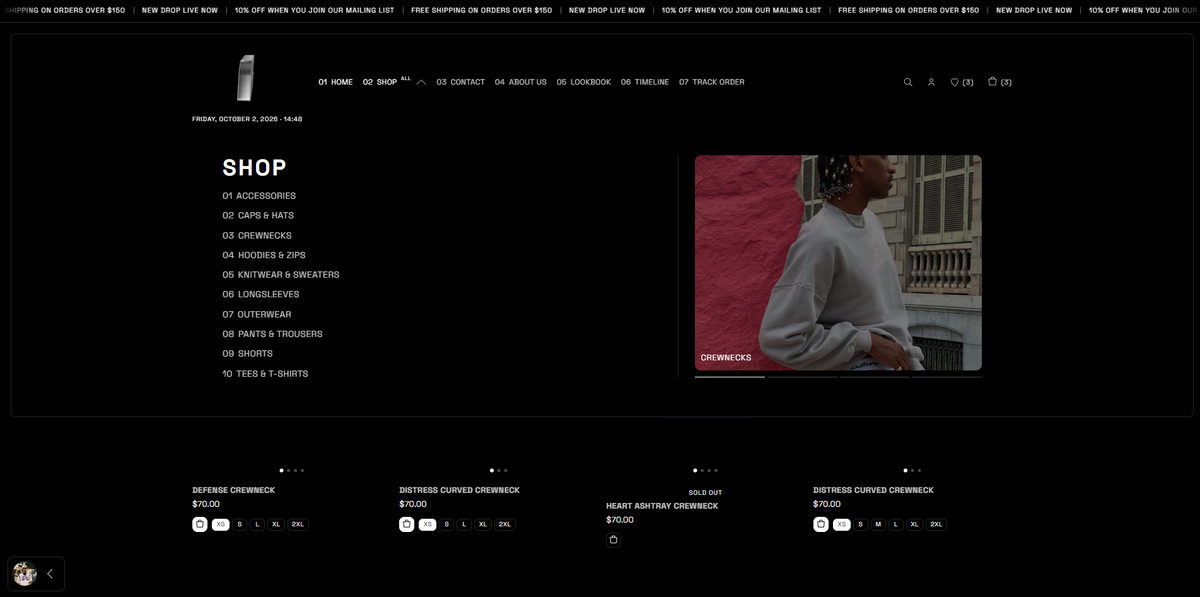Click the bag icon under Heart Ashtray Crewneck
The height and width of the screenshot is (597, 1200).
(x=613, y=540)
